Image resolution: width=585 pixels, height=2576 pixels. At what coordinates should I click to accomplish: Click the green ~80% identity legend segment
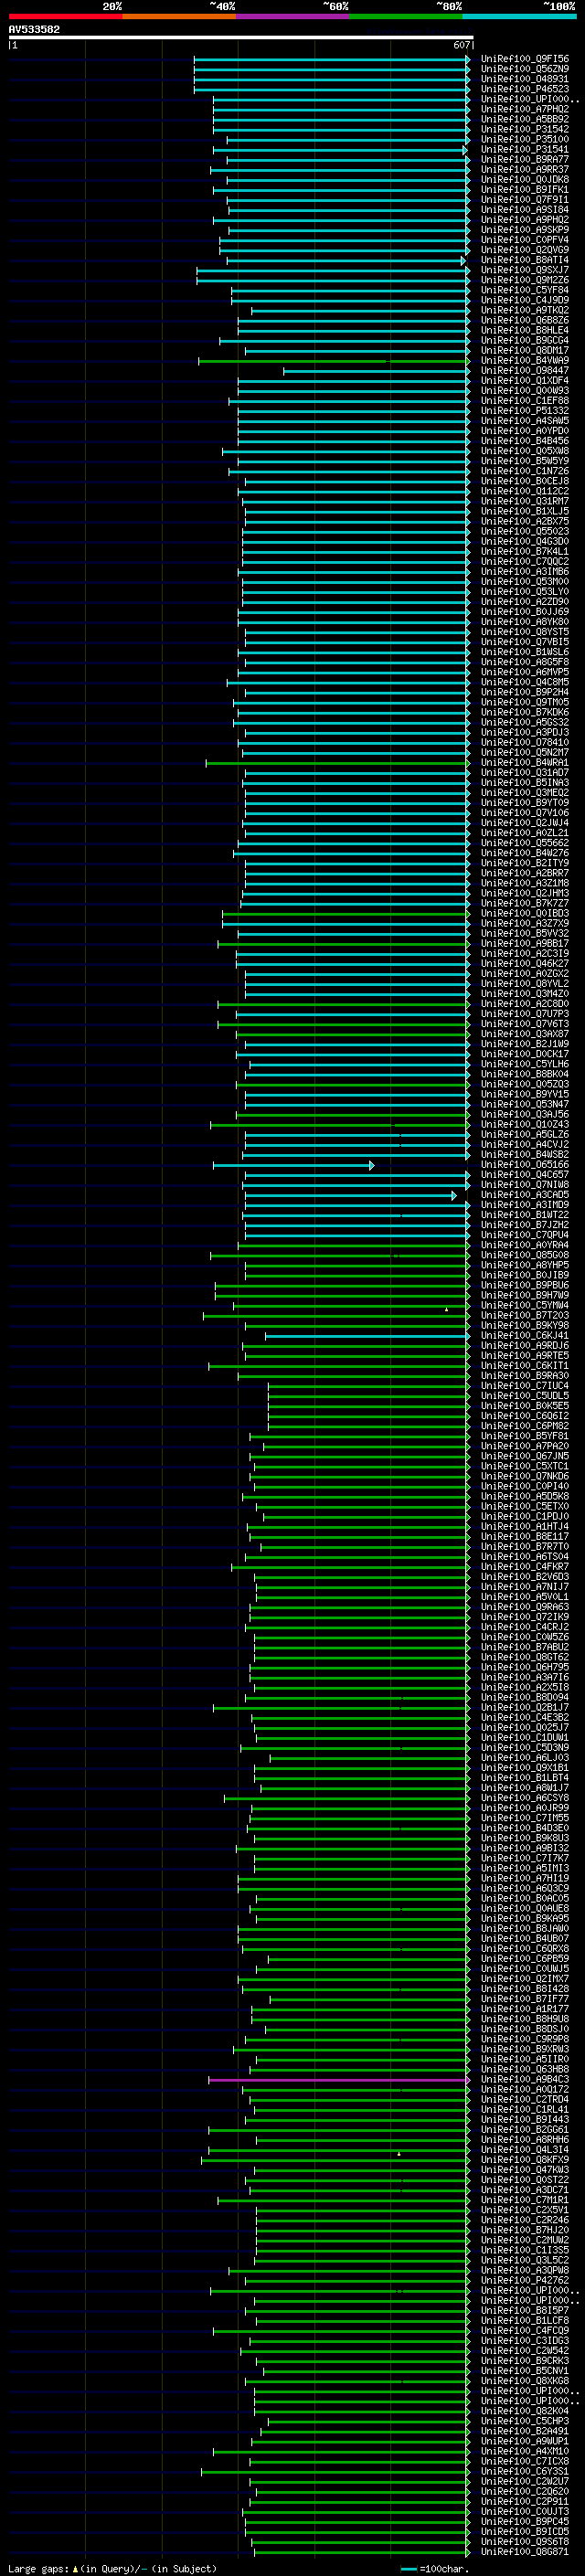point(406,16)
